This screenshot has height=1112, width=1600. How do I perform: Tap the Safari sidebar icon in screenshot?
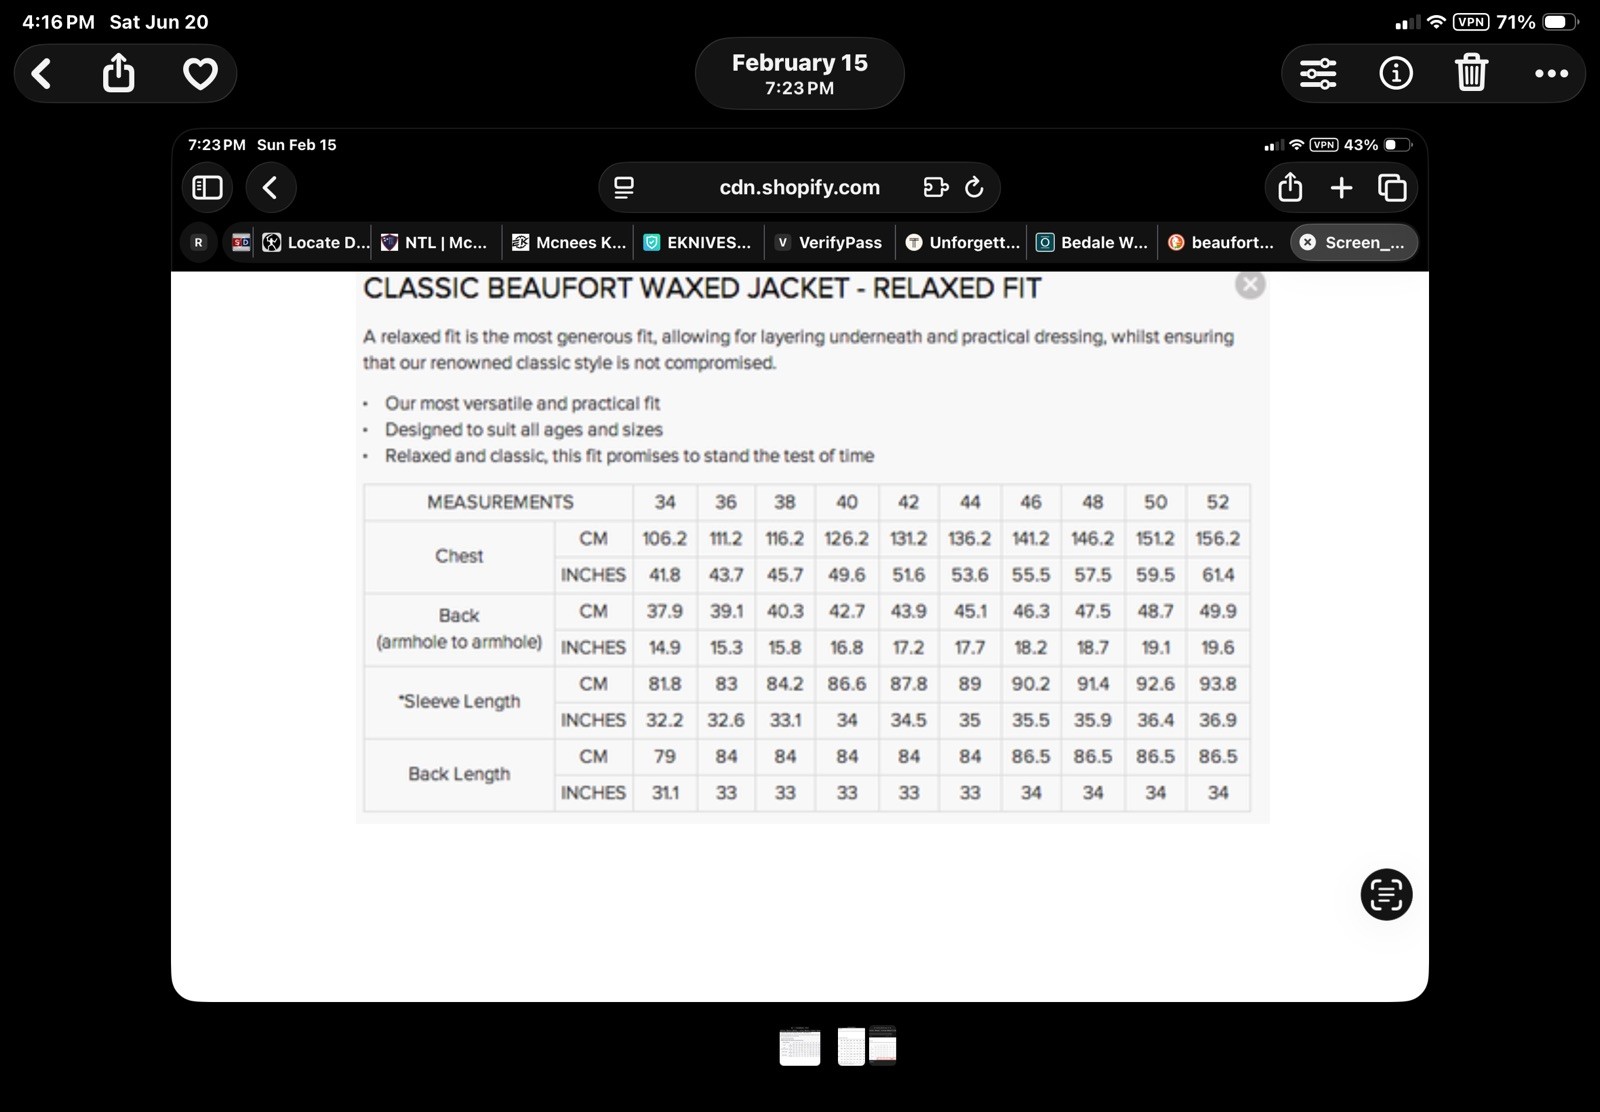[x=207, y=188]
